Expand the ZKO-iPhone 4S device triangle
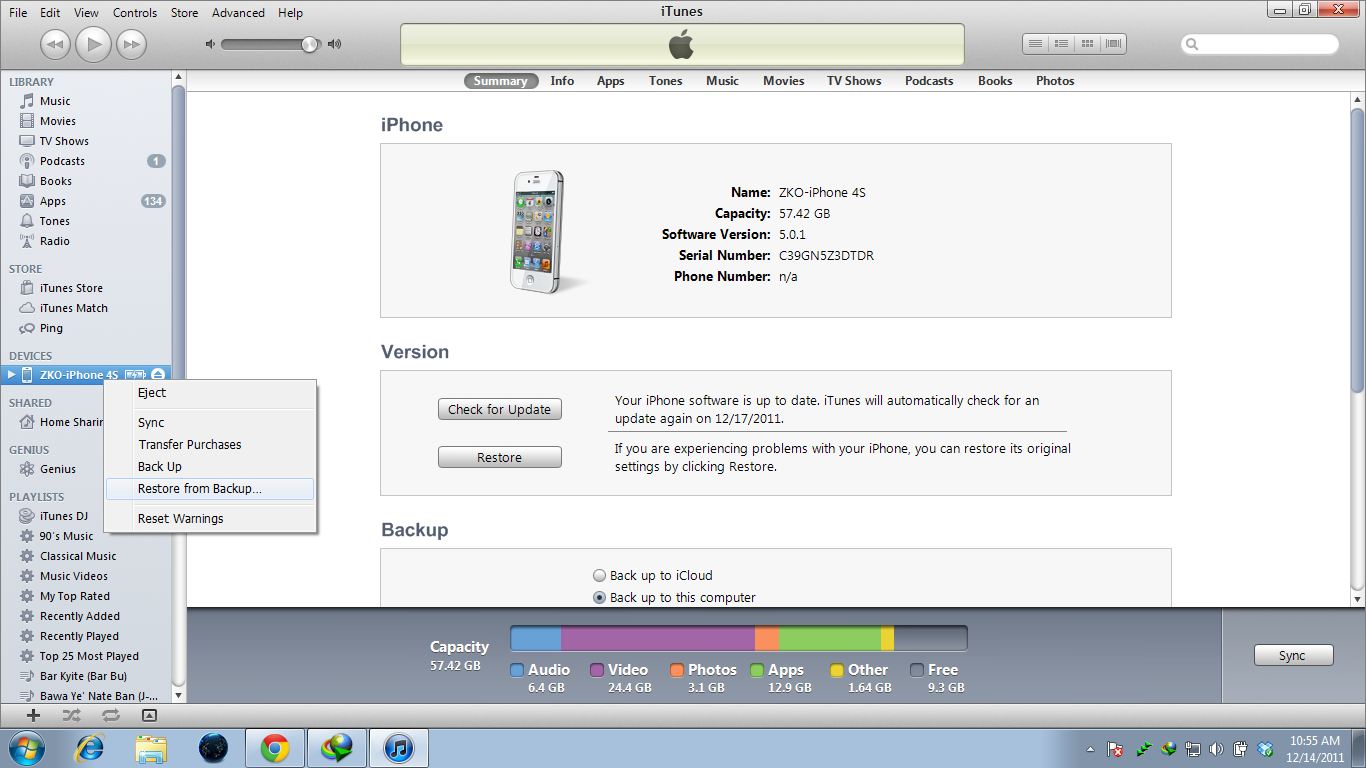 (11, 375)
